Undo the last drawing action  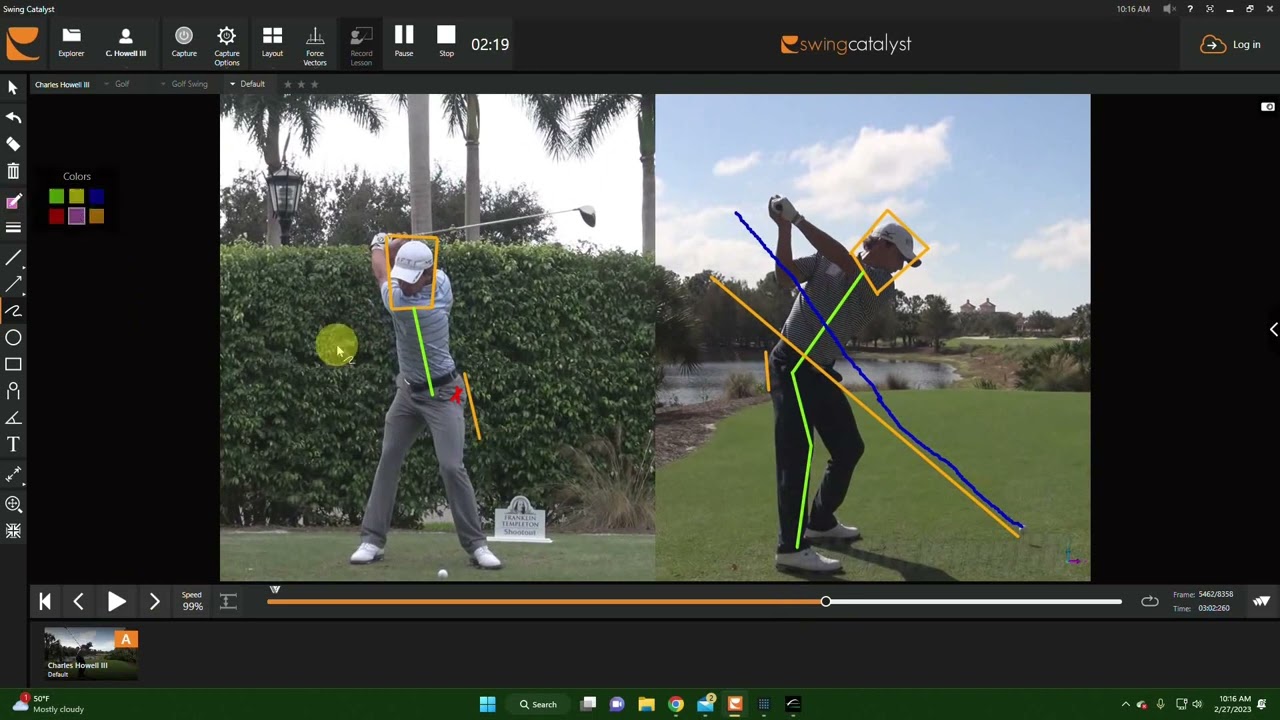point(13,117)
